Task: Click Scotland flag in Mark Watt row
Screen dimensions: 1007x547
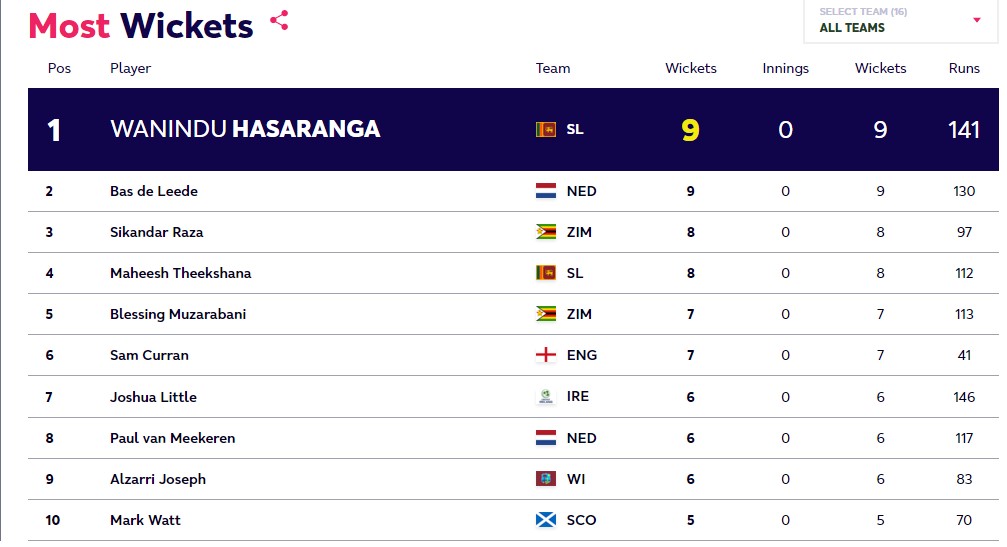Action: click(x=546, y=520)
